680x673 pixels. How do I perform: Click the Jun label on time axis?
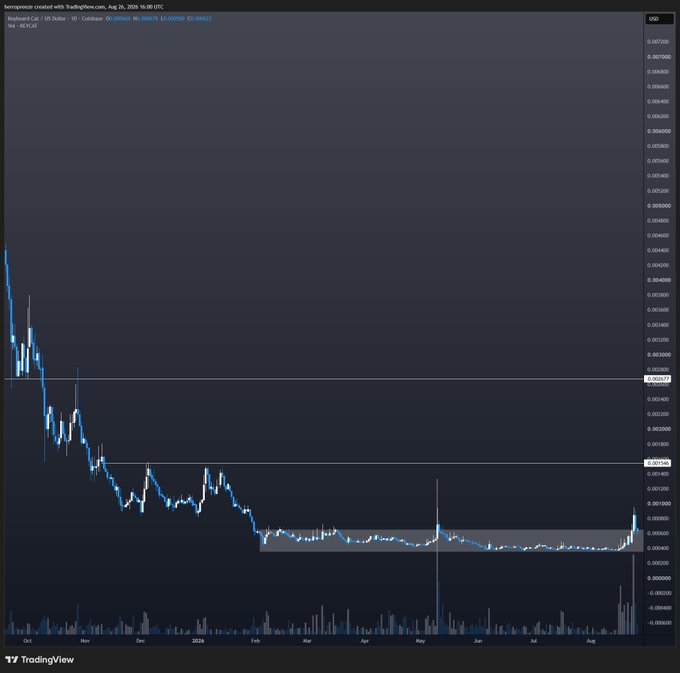478,640
